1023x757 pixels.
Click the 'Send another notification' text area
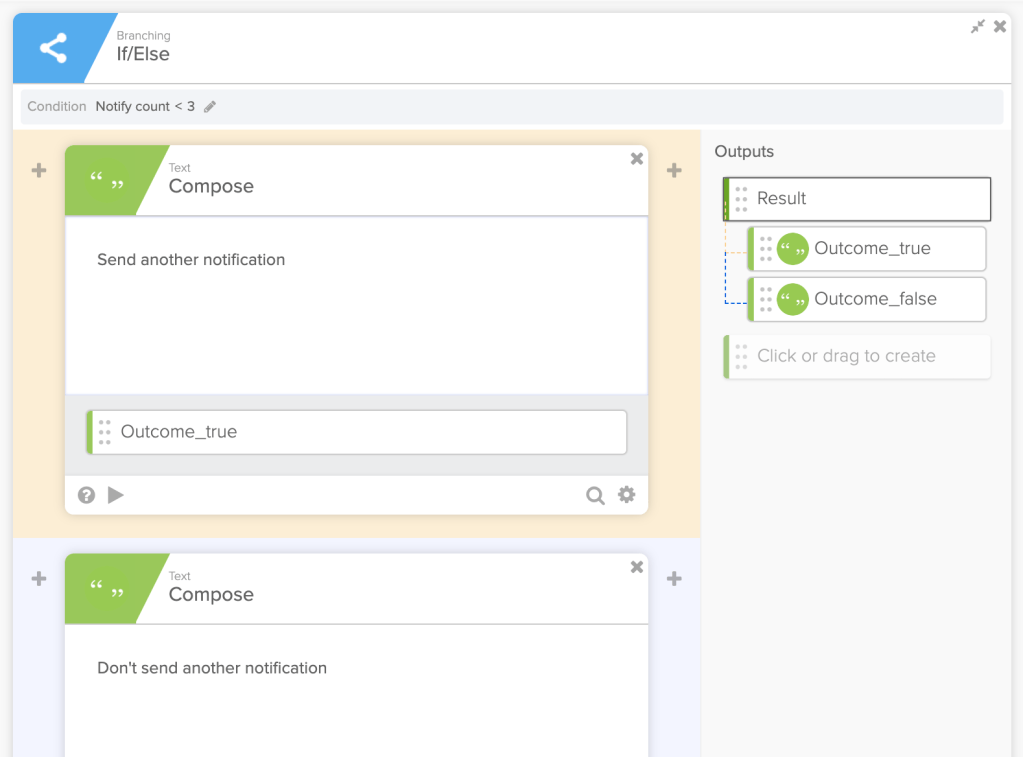point(355,300)
